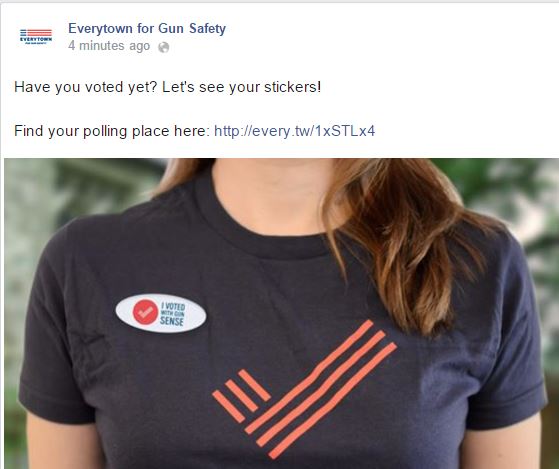559x469 pixels.
Task: Click the oval 'I Voted' sticker in photo
Action: [x=161, y=313]
